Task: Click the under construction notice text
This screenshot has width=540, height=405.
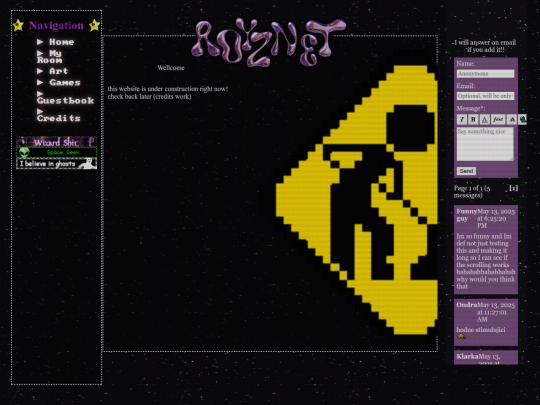Action: [x=168, y=93]
